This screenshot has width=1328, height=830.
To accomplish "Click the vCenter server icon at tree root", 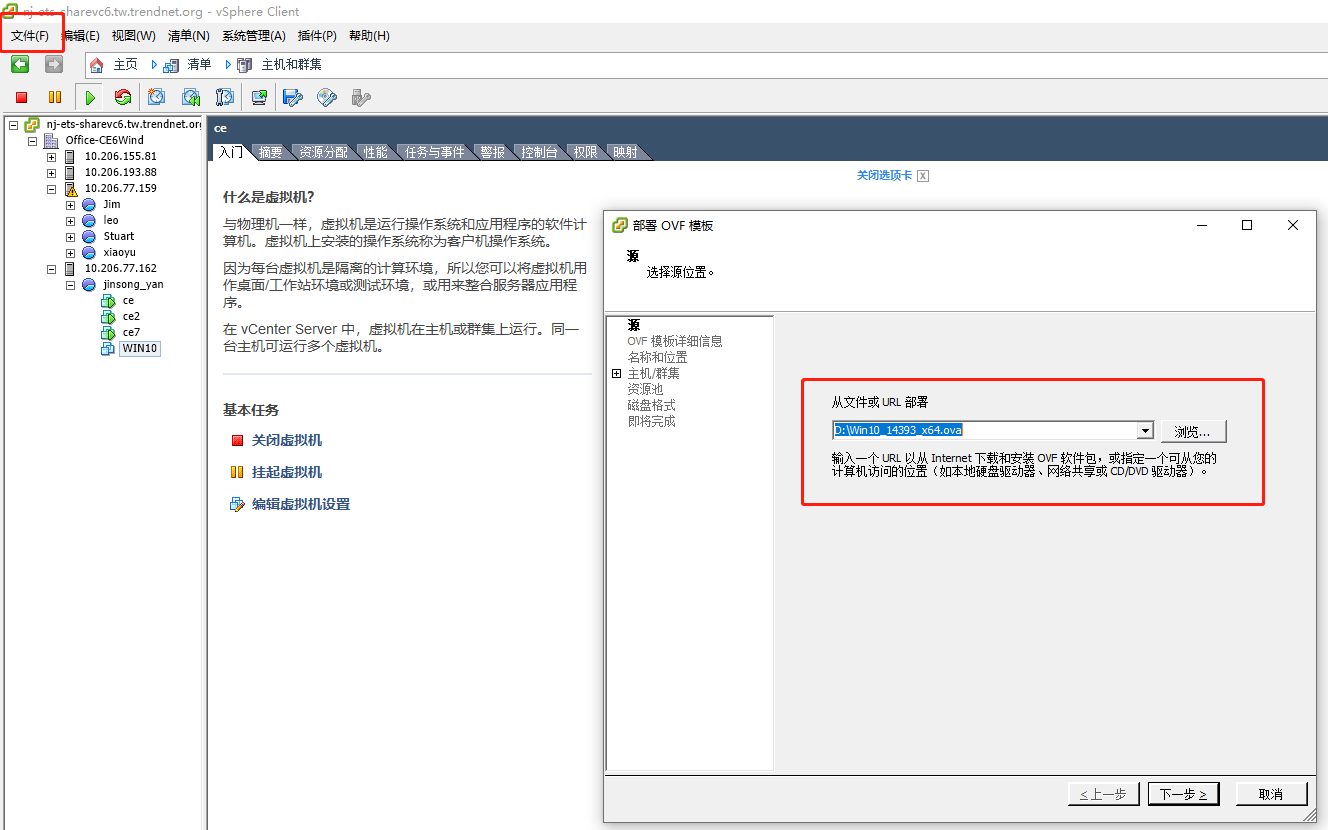I will point(32,125).
